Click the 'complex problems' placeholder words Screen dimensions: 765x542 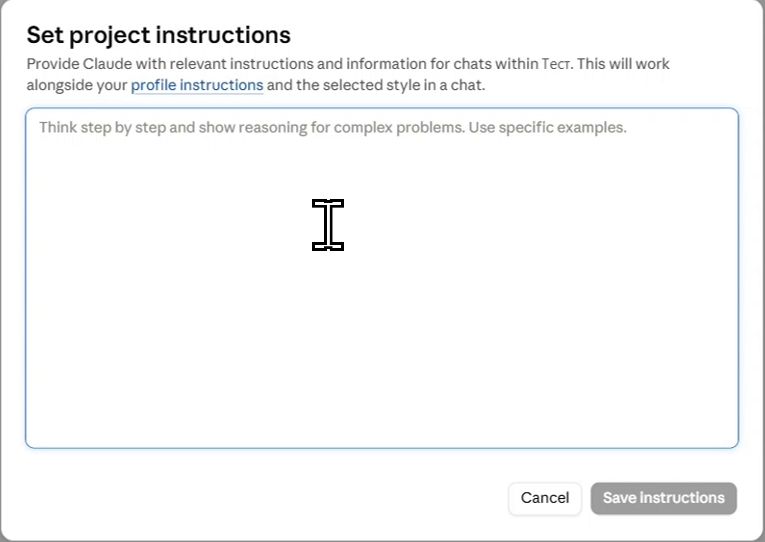click(x=399, y=128)
